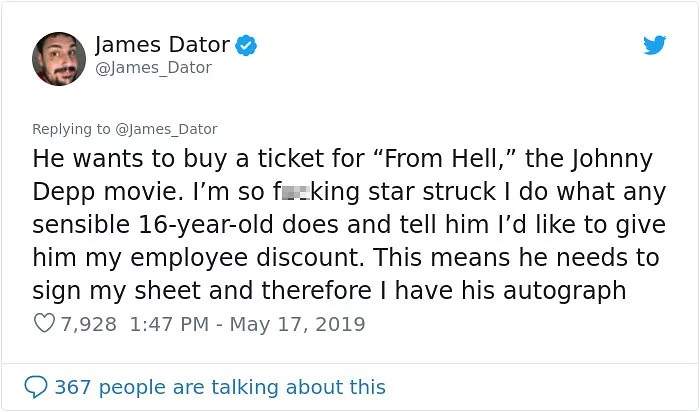Click the blue verified badge
The width and height of the screenshot is (700, 412).
246,45
